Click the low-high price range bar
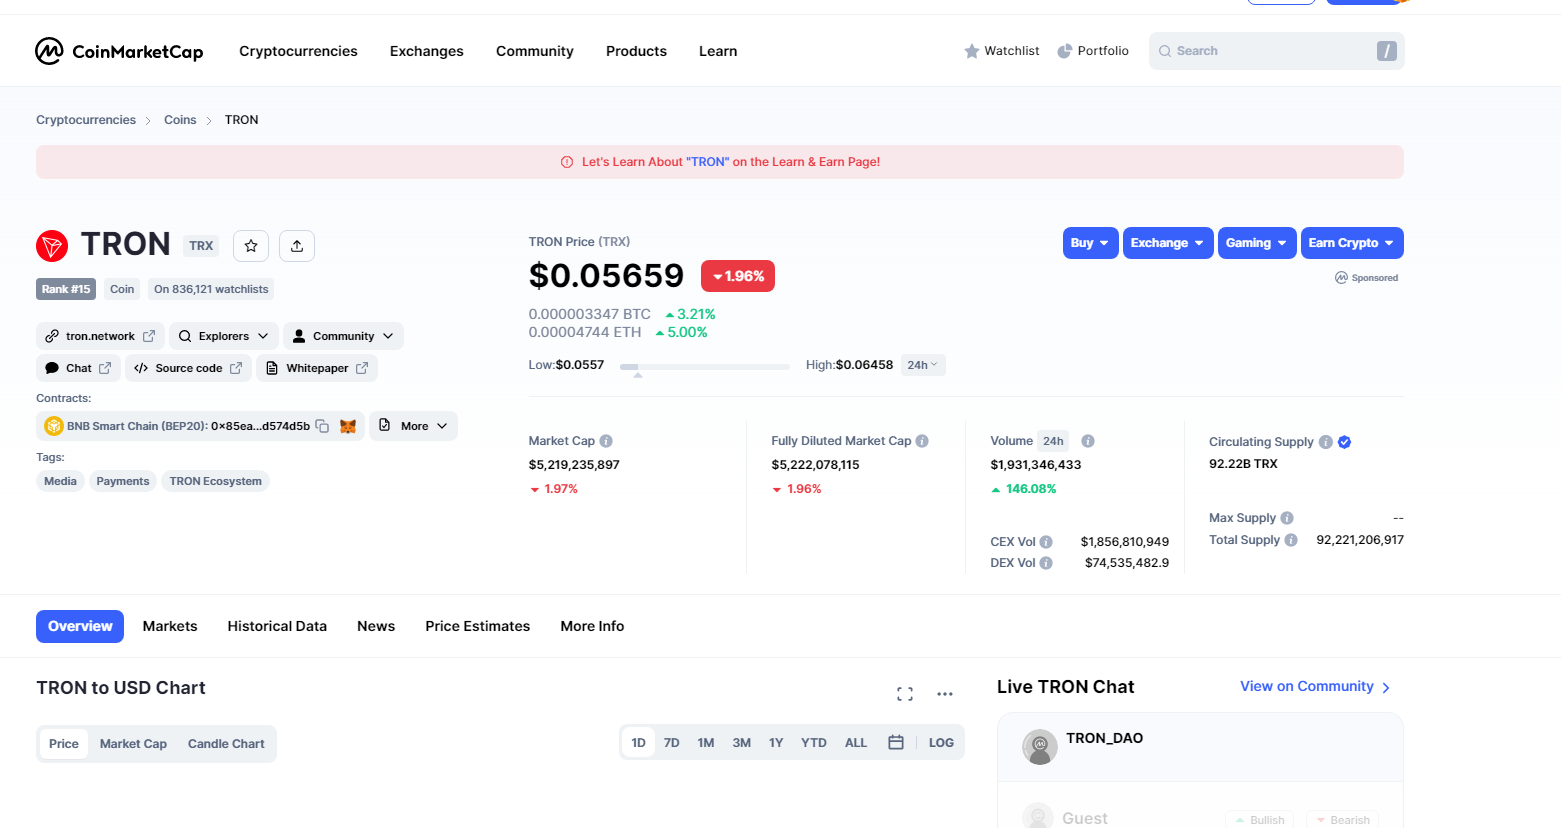1561x828 pixels. tap(704, 367)
